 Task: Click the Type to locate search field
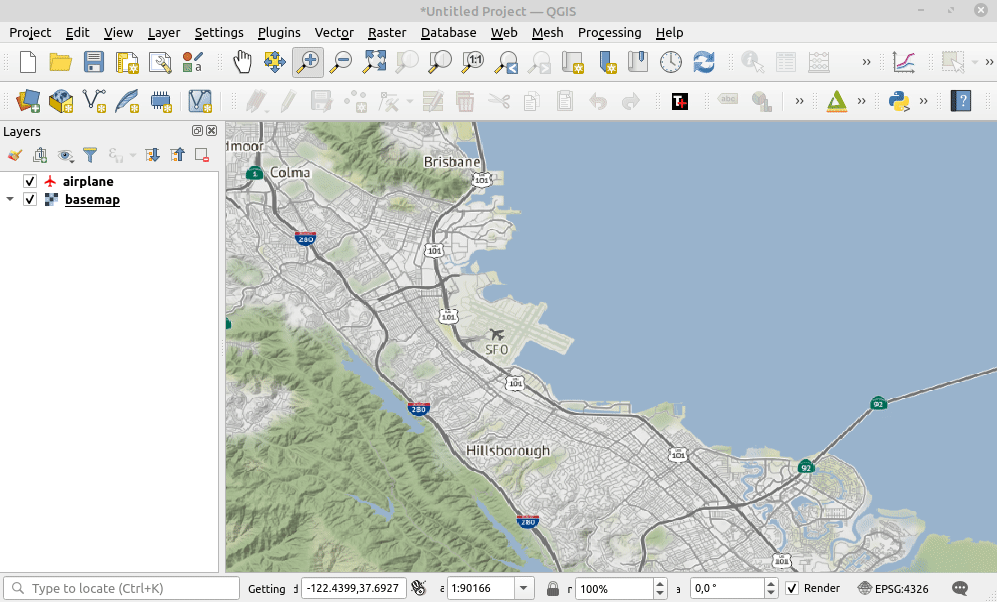(121, 589)
